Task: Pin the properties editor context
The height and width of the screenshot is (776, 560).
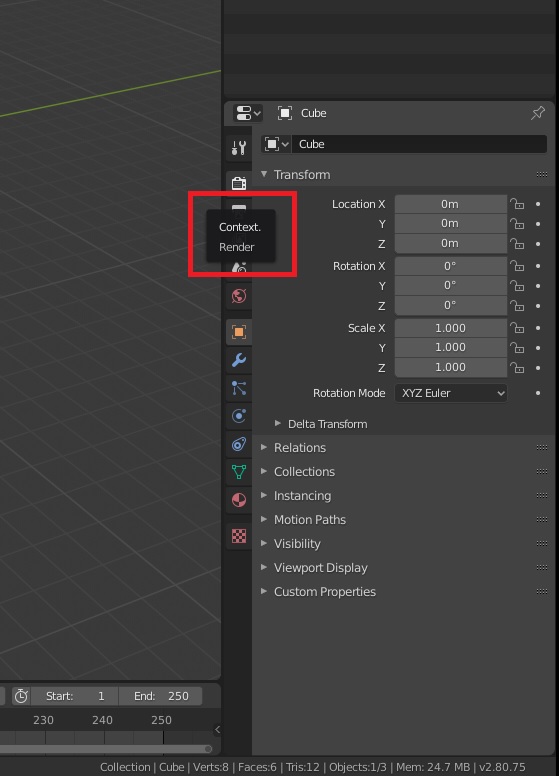Action: tap(538, 113)
